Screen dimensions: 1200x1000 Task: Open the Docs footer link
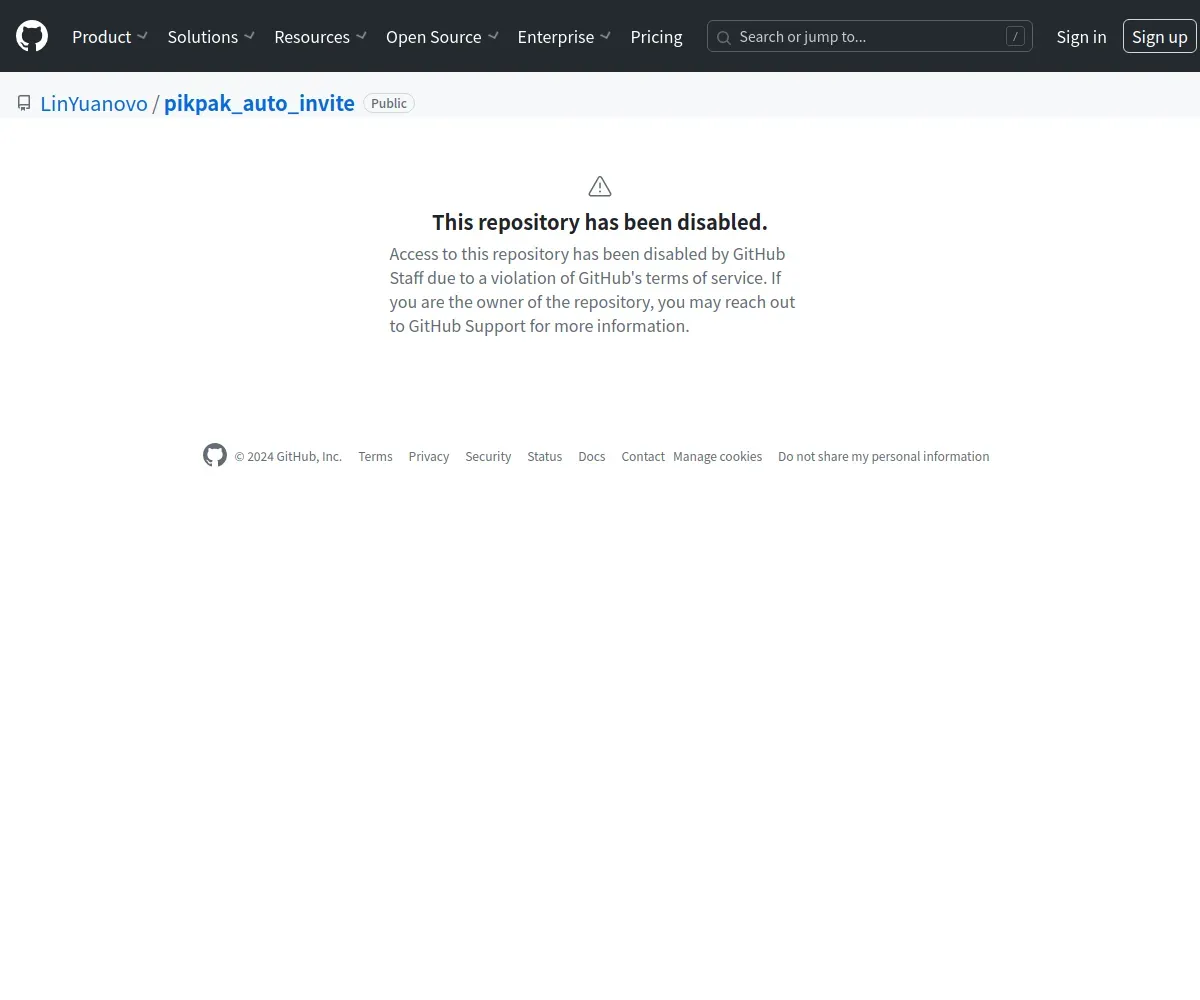click(592, 456)
